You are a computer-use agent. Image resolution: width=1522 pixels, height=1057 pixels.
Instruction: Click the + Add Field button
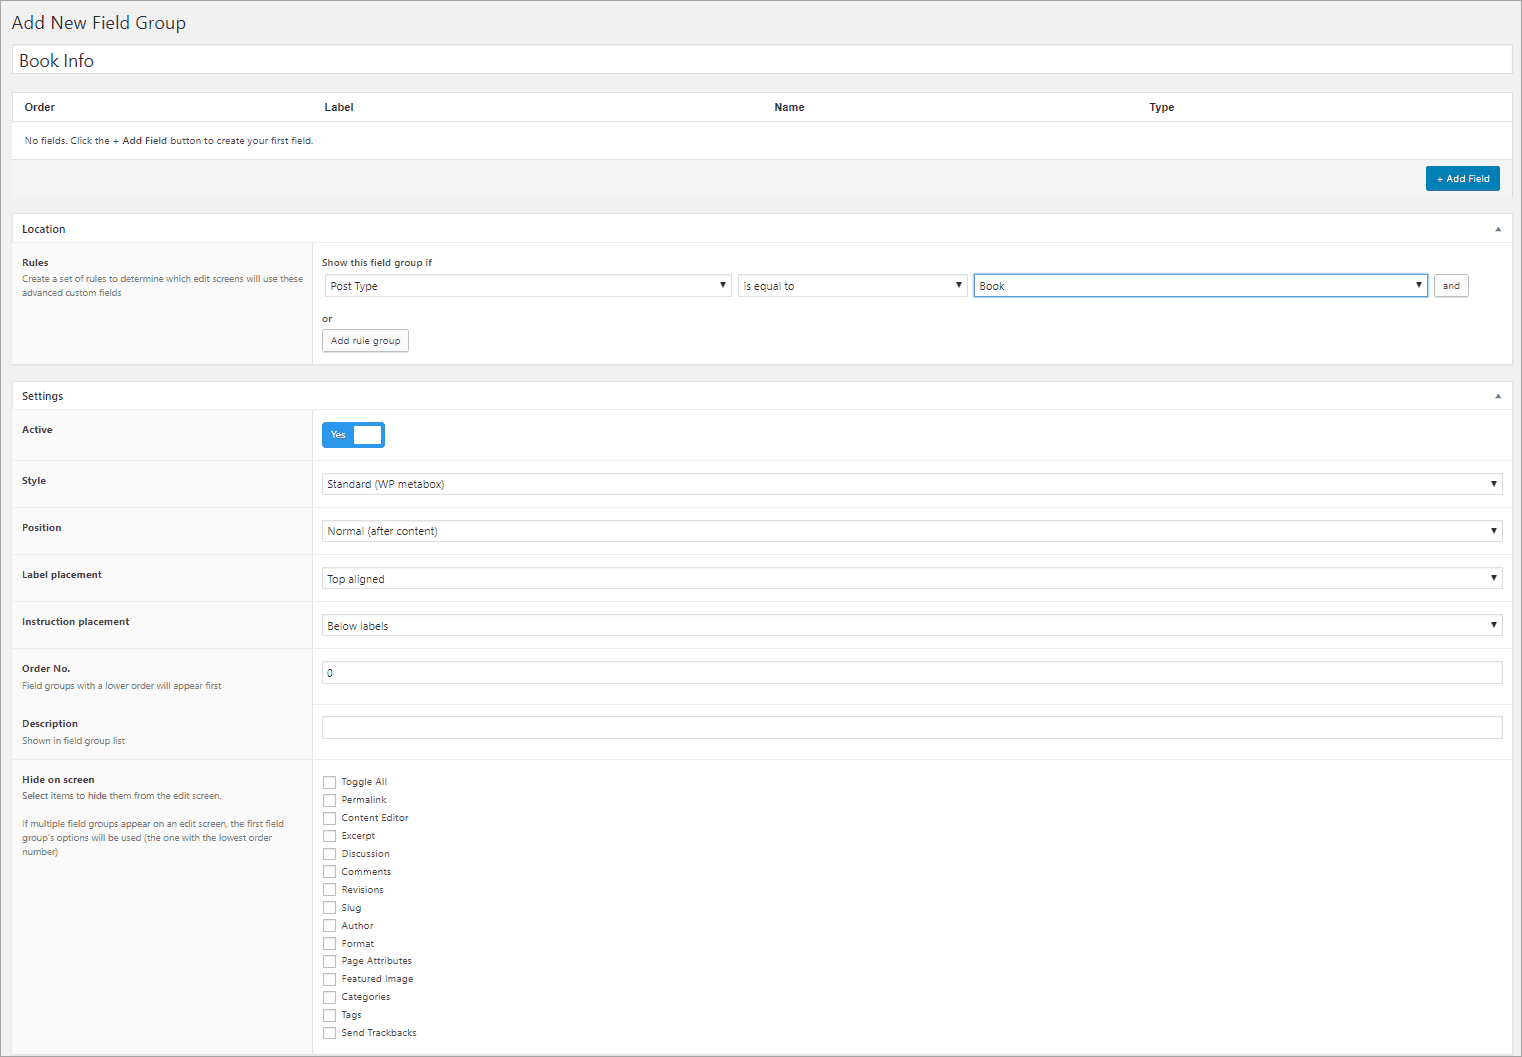click(x=1462, y=179)
